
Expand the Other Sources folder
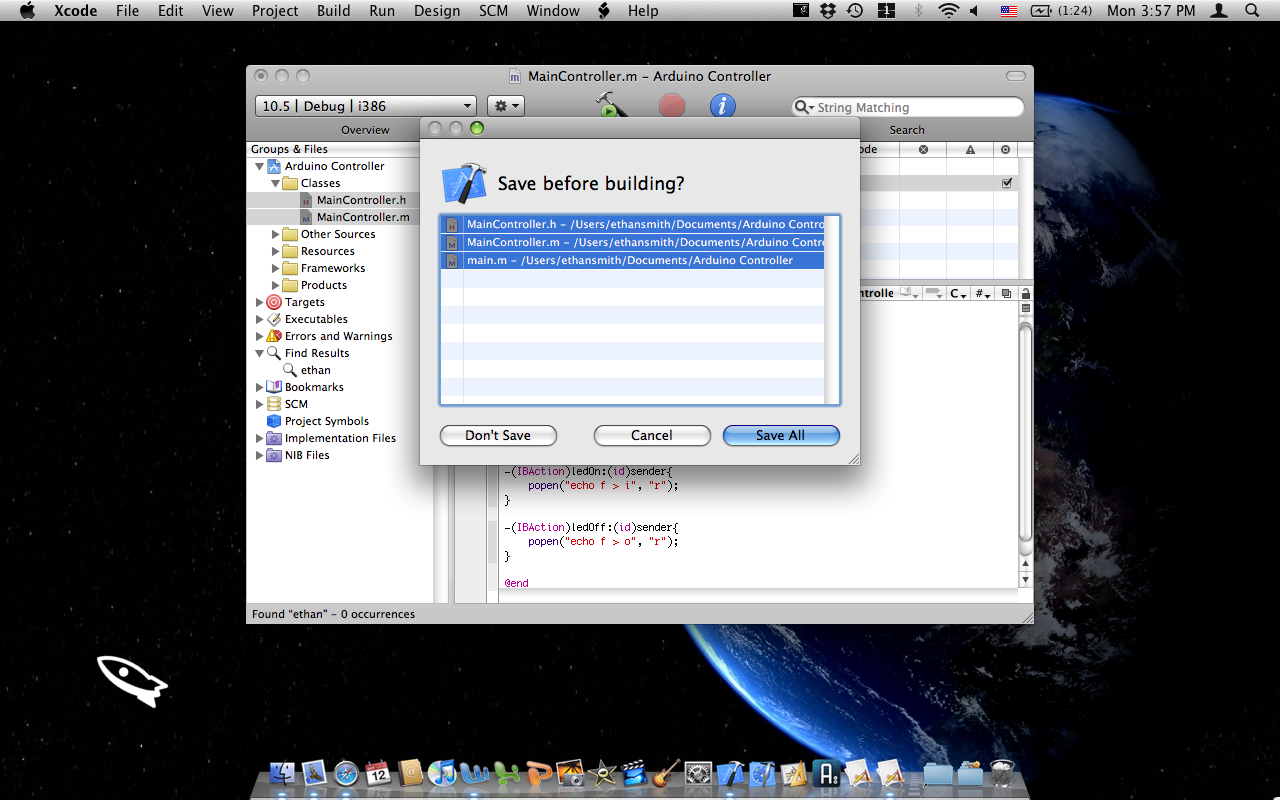tap(276, 234)
